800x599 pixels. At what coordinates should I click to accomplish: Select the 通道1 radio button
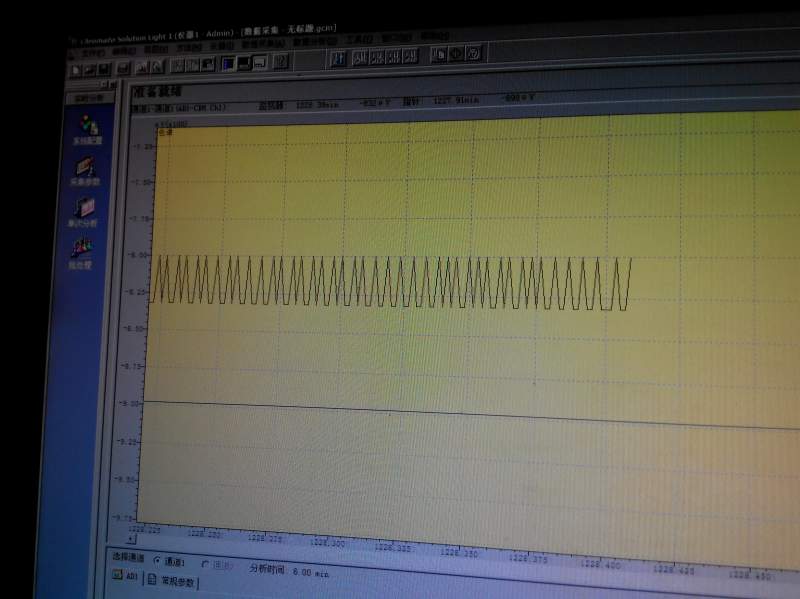click(x=157, y=561)
